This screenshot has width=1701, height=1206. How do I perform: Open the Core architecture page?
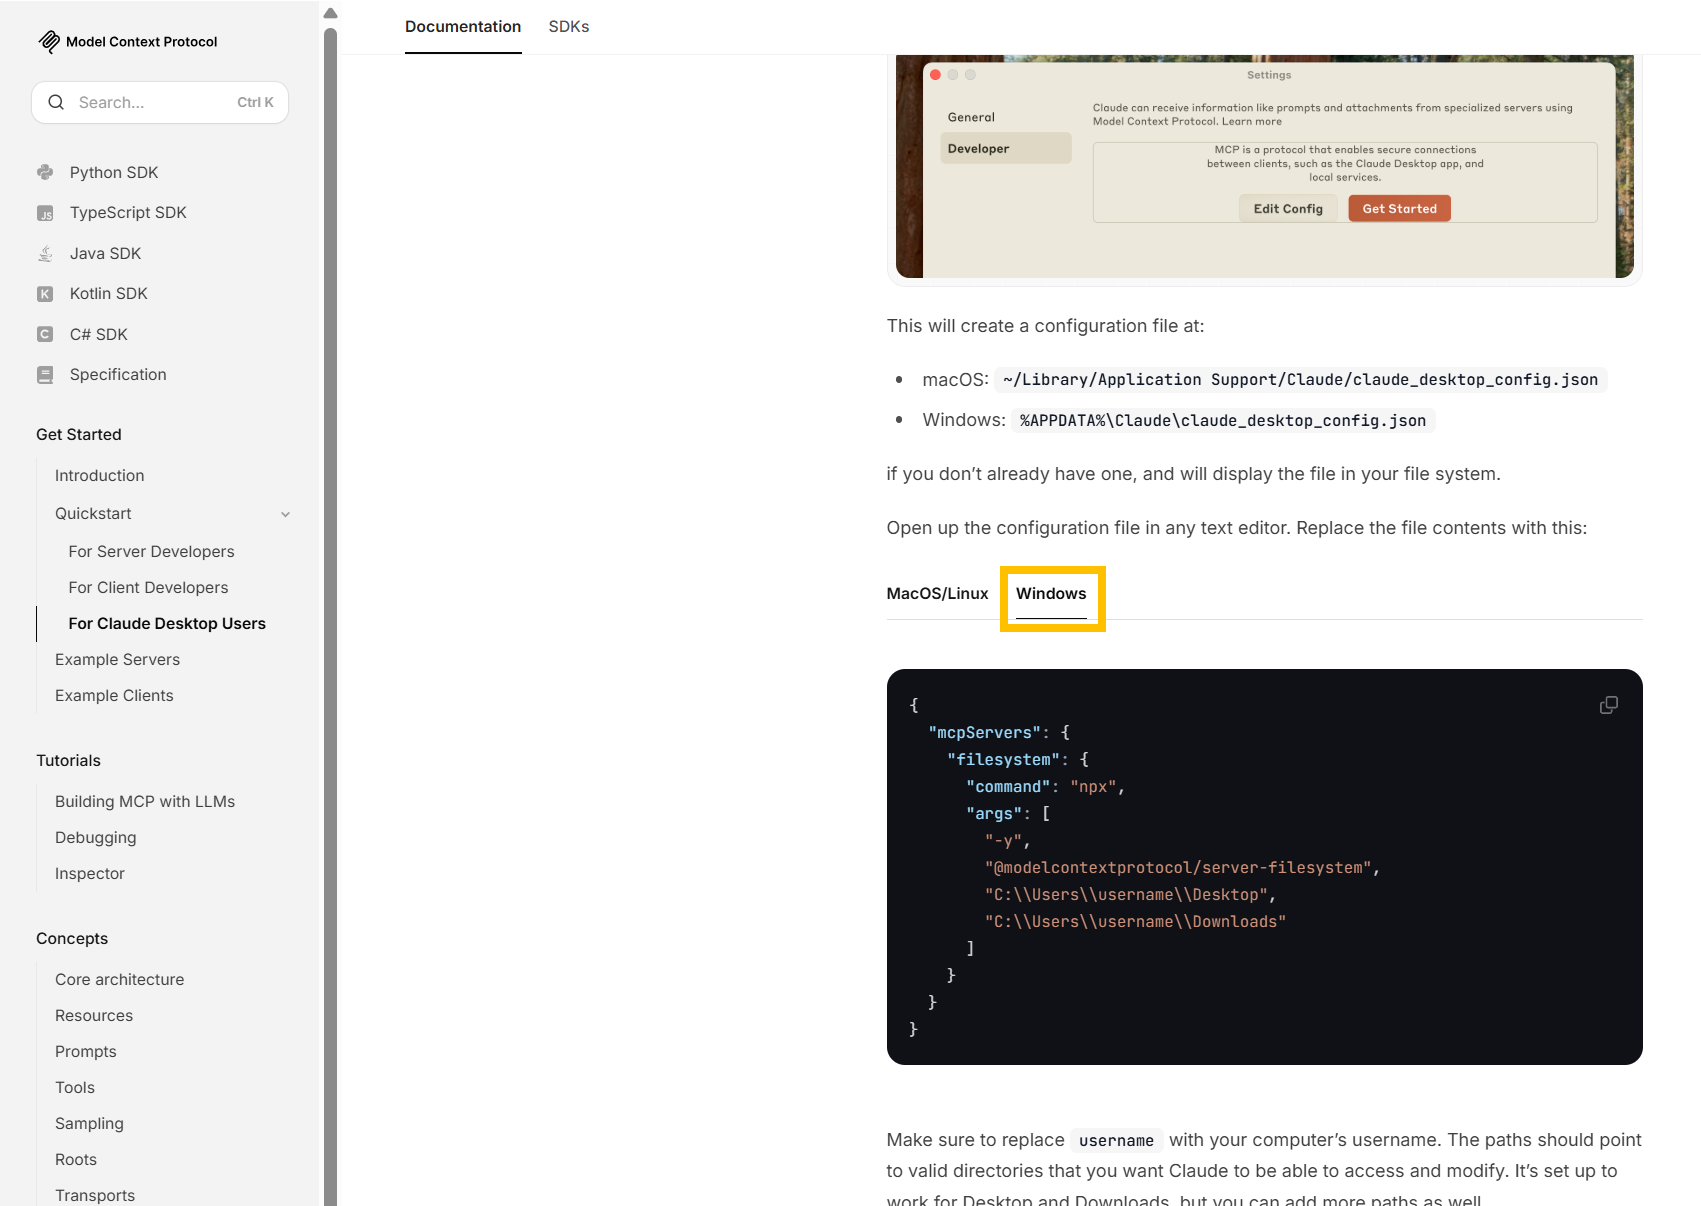point(119,980)
